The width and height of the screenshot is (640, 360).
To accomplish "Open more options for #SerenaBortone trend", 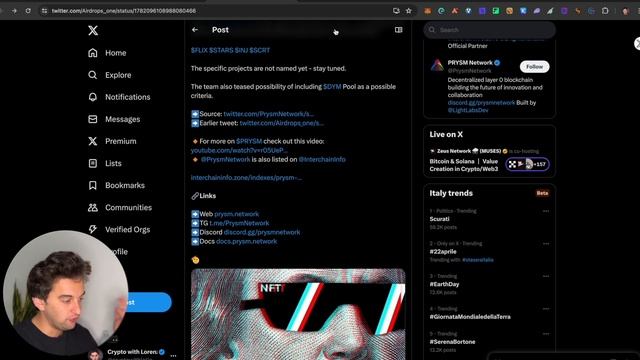I will click(546, 334).
